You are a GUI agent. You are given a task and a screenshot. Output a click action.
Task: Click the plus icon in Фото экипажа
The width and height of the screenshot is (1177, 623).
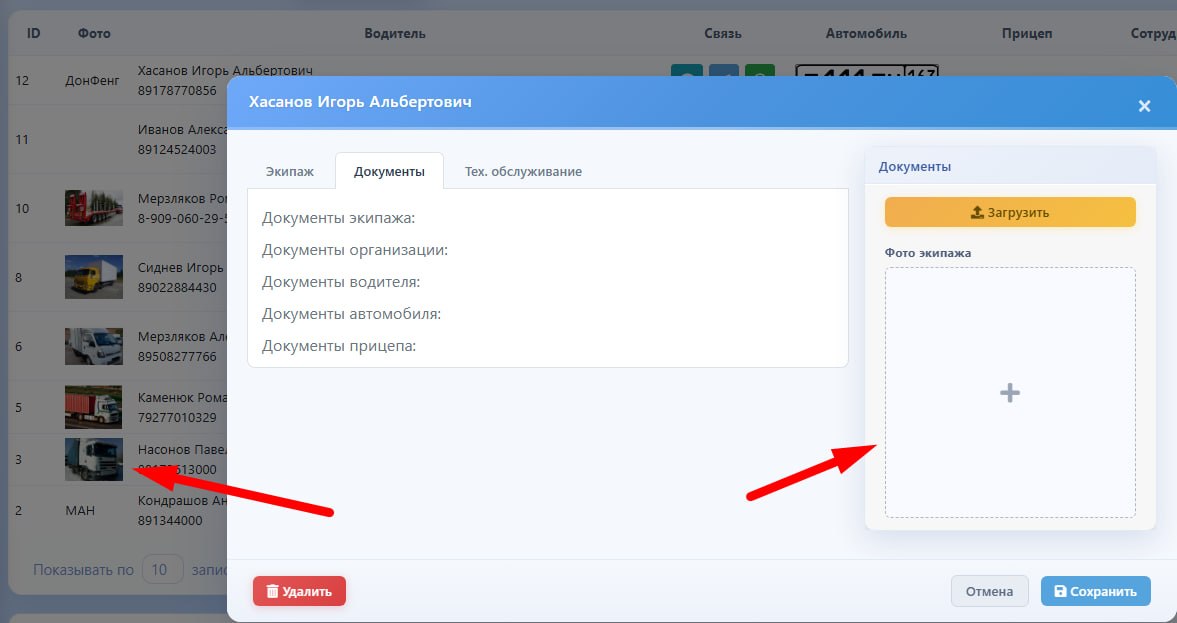1010,393
